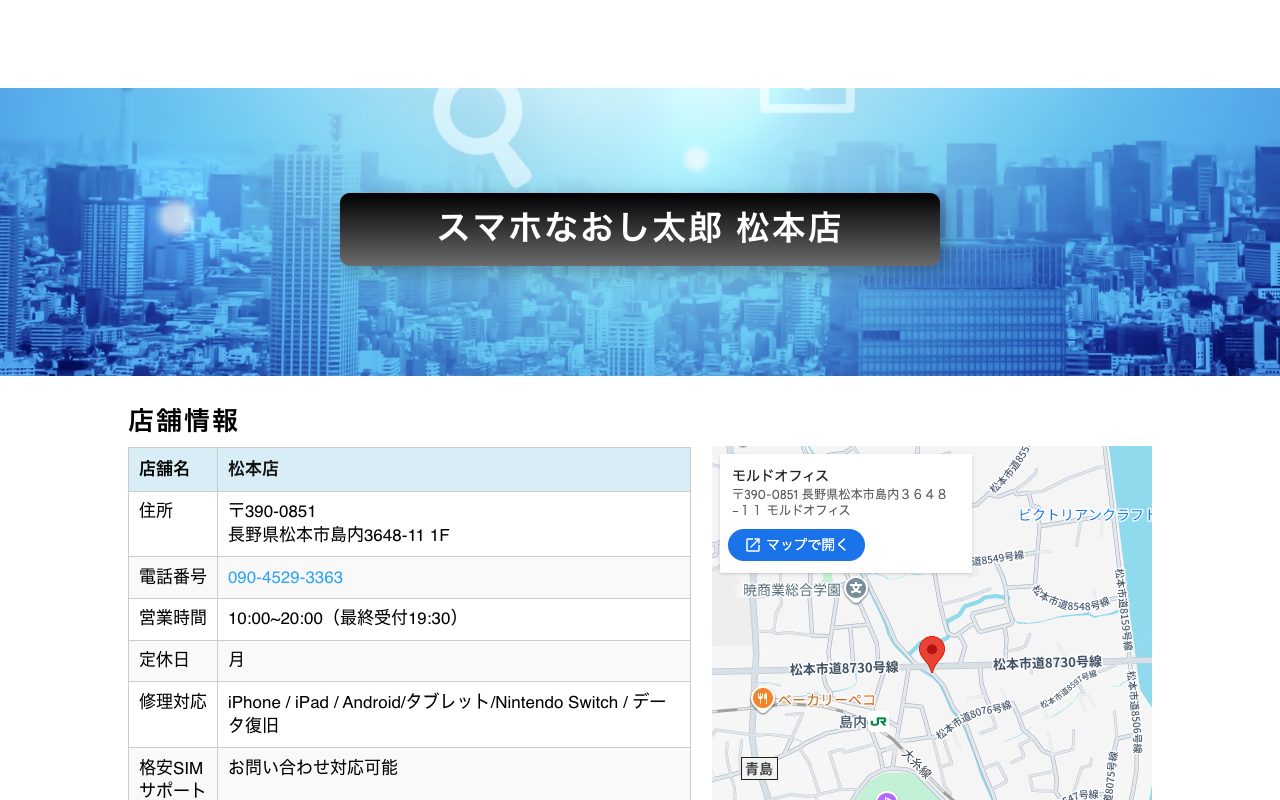Click the ベーカリーペコ map label
The width and height of the screenshot is (1280, 800).
827,699
